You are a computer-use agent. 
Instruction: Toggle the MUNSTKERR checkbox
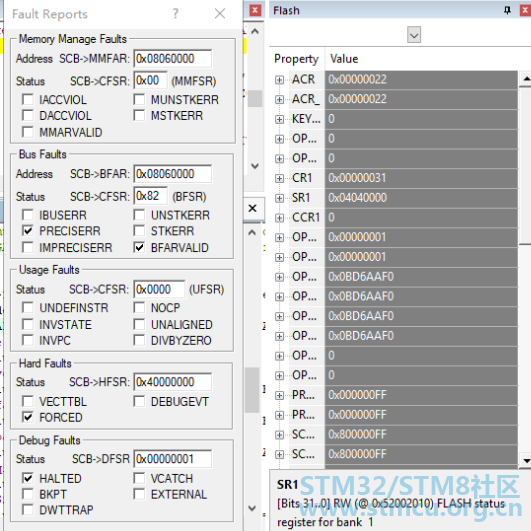click(139, 100)
